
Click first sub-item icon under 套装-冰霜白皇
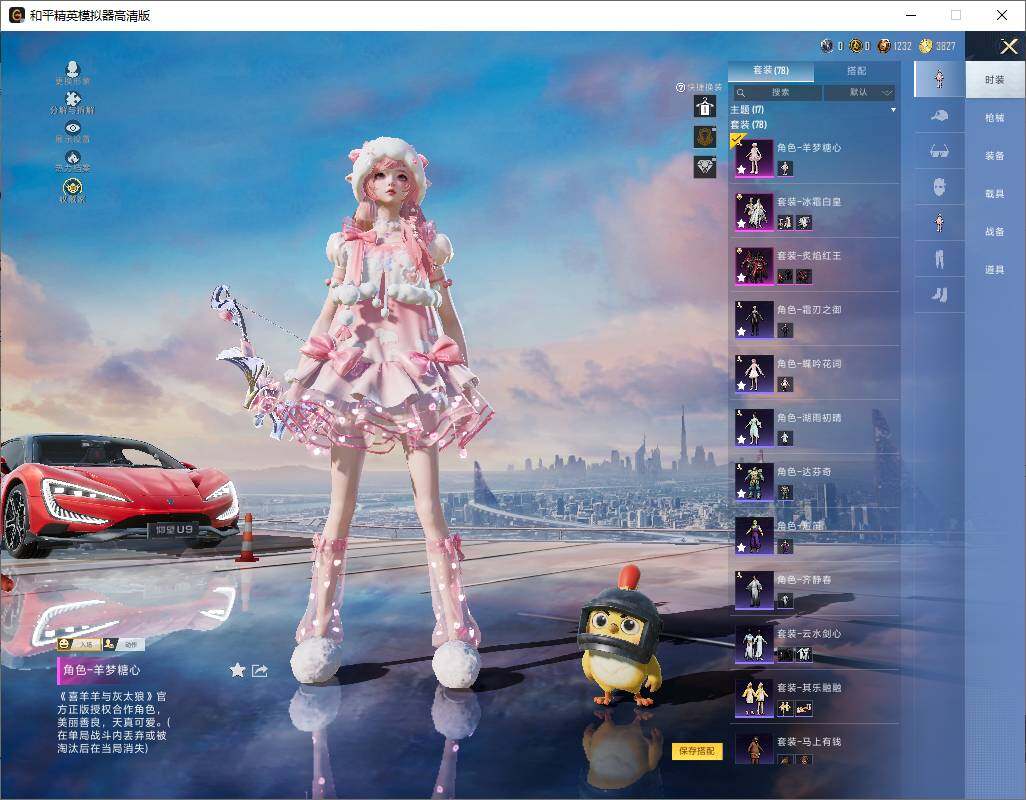[785, 223]
